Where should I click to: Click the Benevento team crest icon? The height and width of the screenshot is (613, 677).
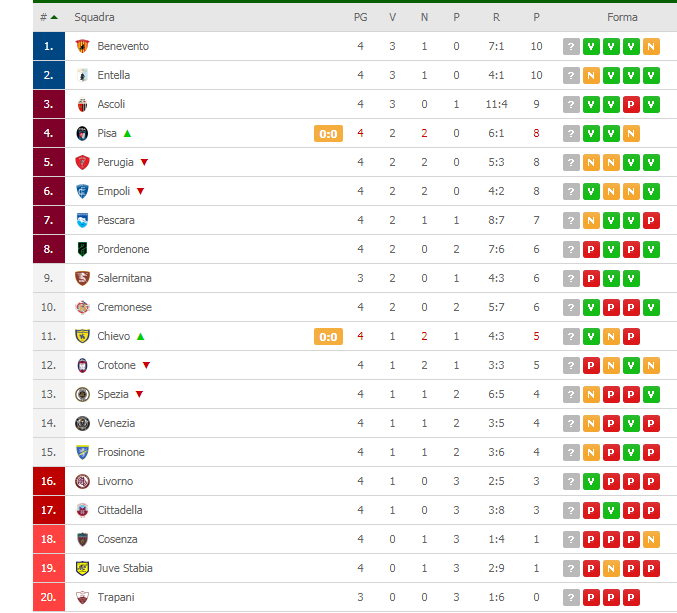(82, 46)
